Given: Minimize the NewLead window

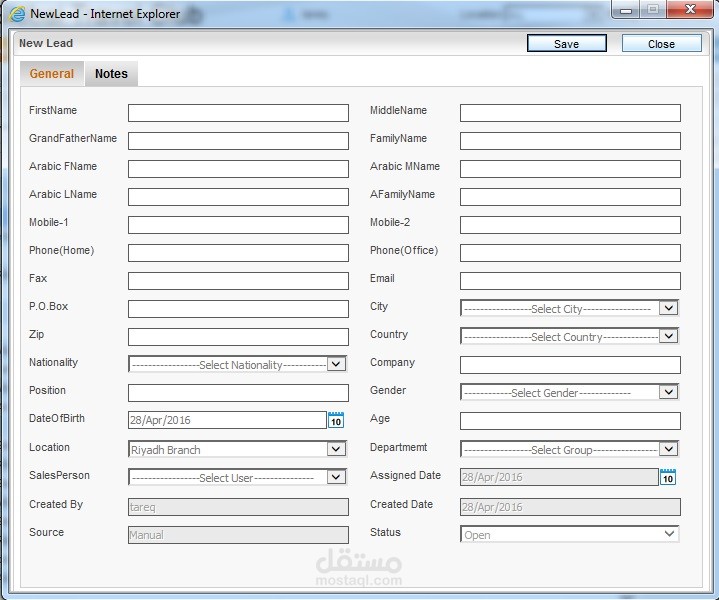Looking at the screenshot, I should (x=626, y=10).
